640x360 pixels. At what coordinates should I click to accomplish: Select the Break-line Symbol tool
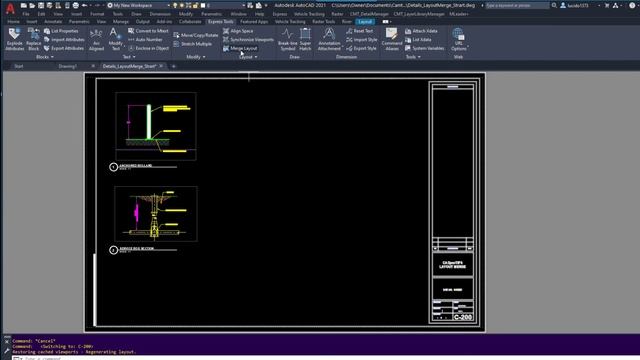tap(287, 39)
